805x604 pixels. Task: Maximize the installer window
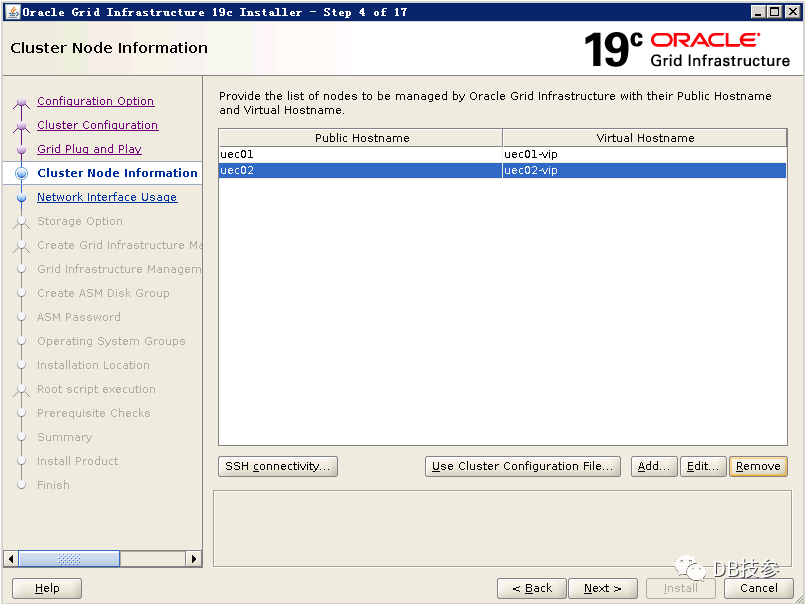click(775, 12)
